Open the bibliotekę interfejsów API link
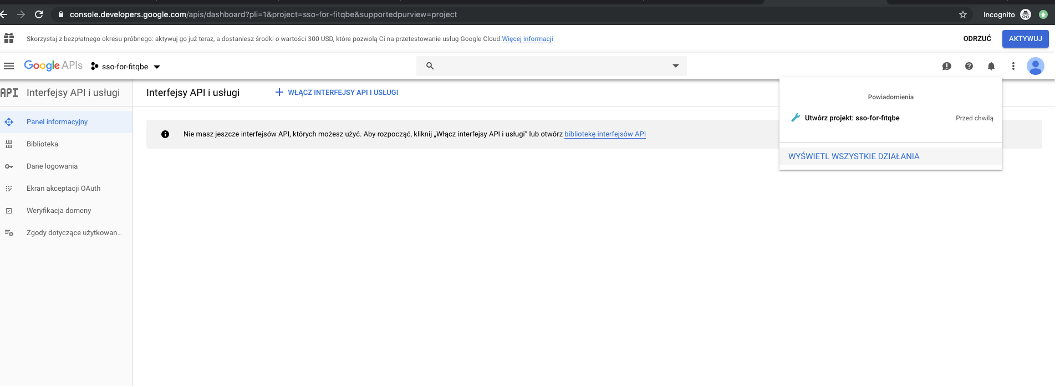Image resolution: width=1056 pixels, height=387 pixels. [605, 134]
